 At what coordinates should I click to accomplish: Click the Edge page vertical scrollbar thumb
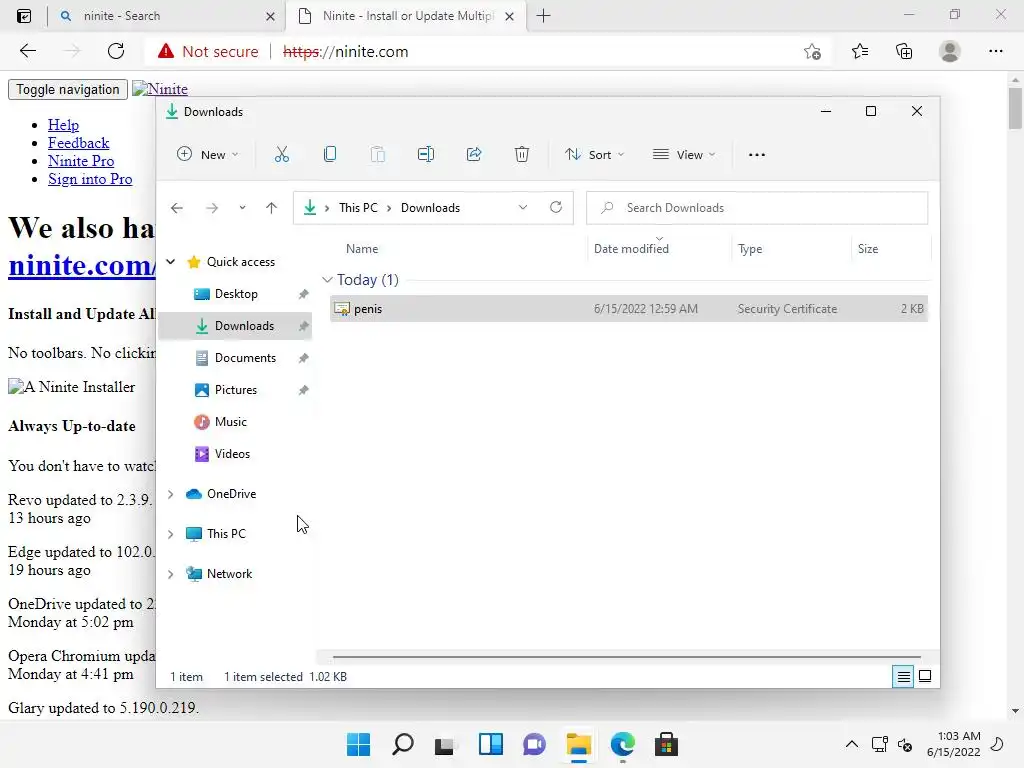tap(1015, 108)
